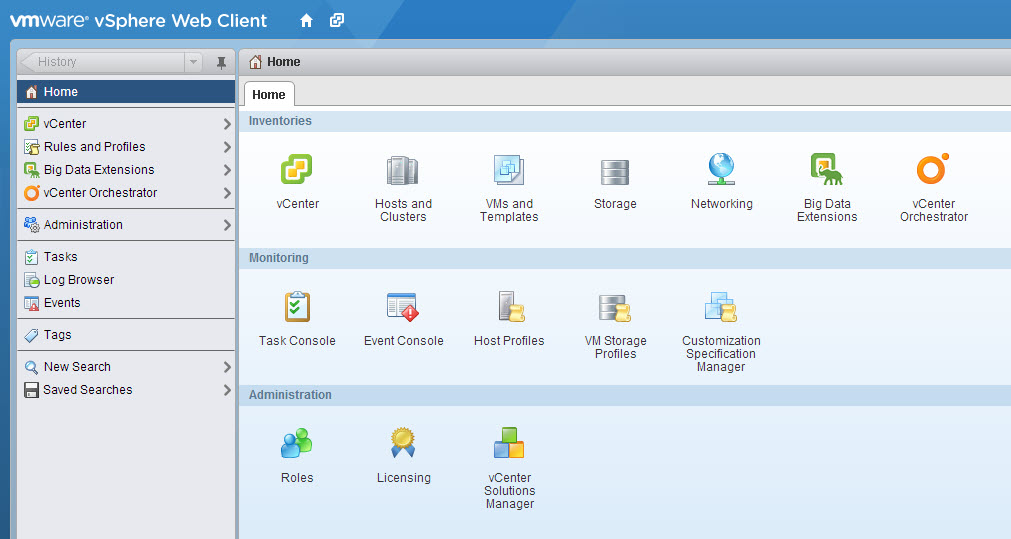This screenshot has width=1011, height=539.
Task: Open Saved Searches in navigator
Action: 126,390
